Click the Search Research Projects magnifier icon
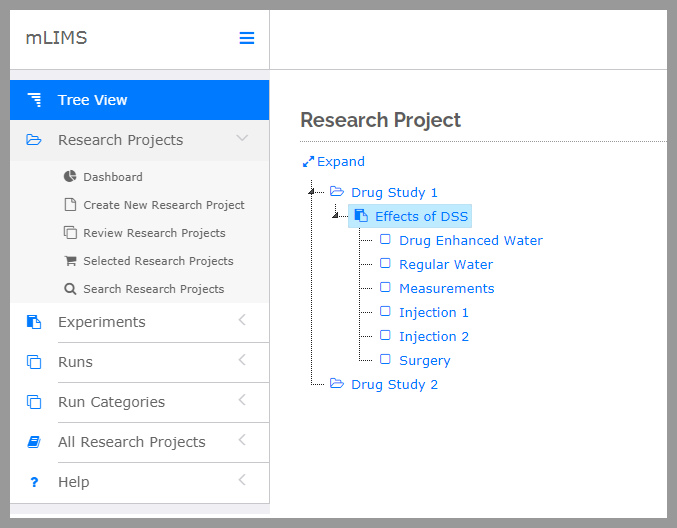The image size is (677, 528). click(x=70, y=289)
